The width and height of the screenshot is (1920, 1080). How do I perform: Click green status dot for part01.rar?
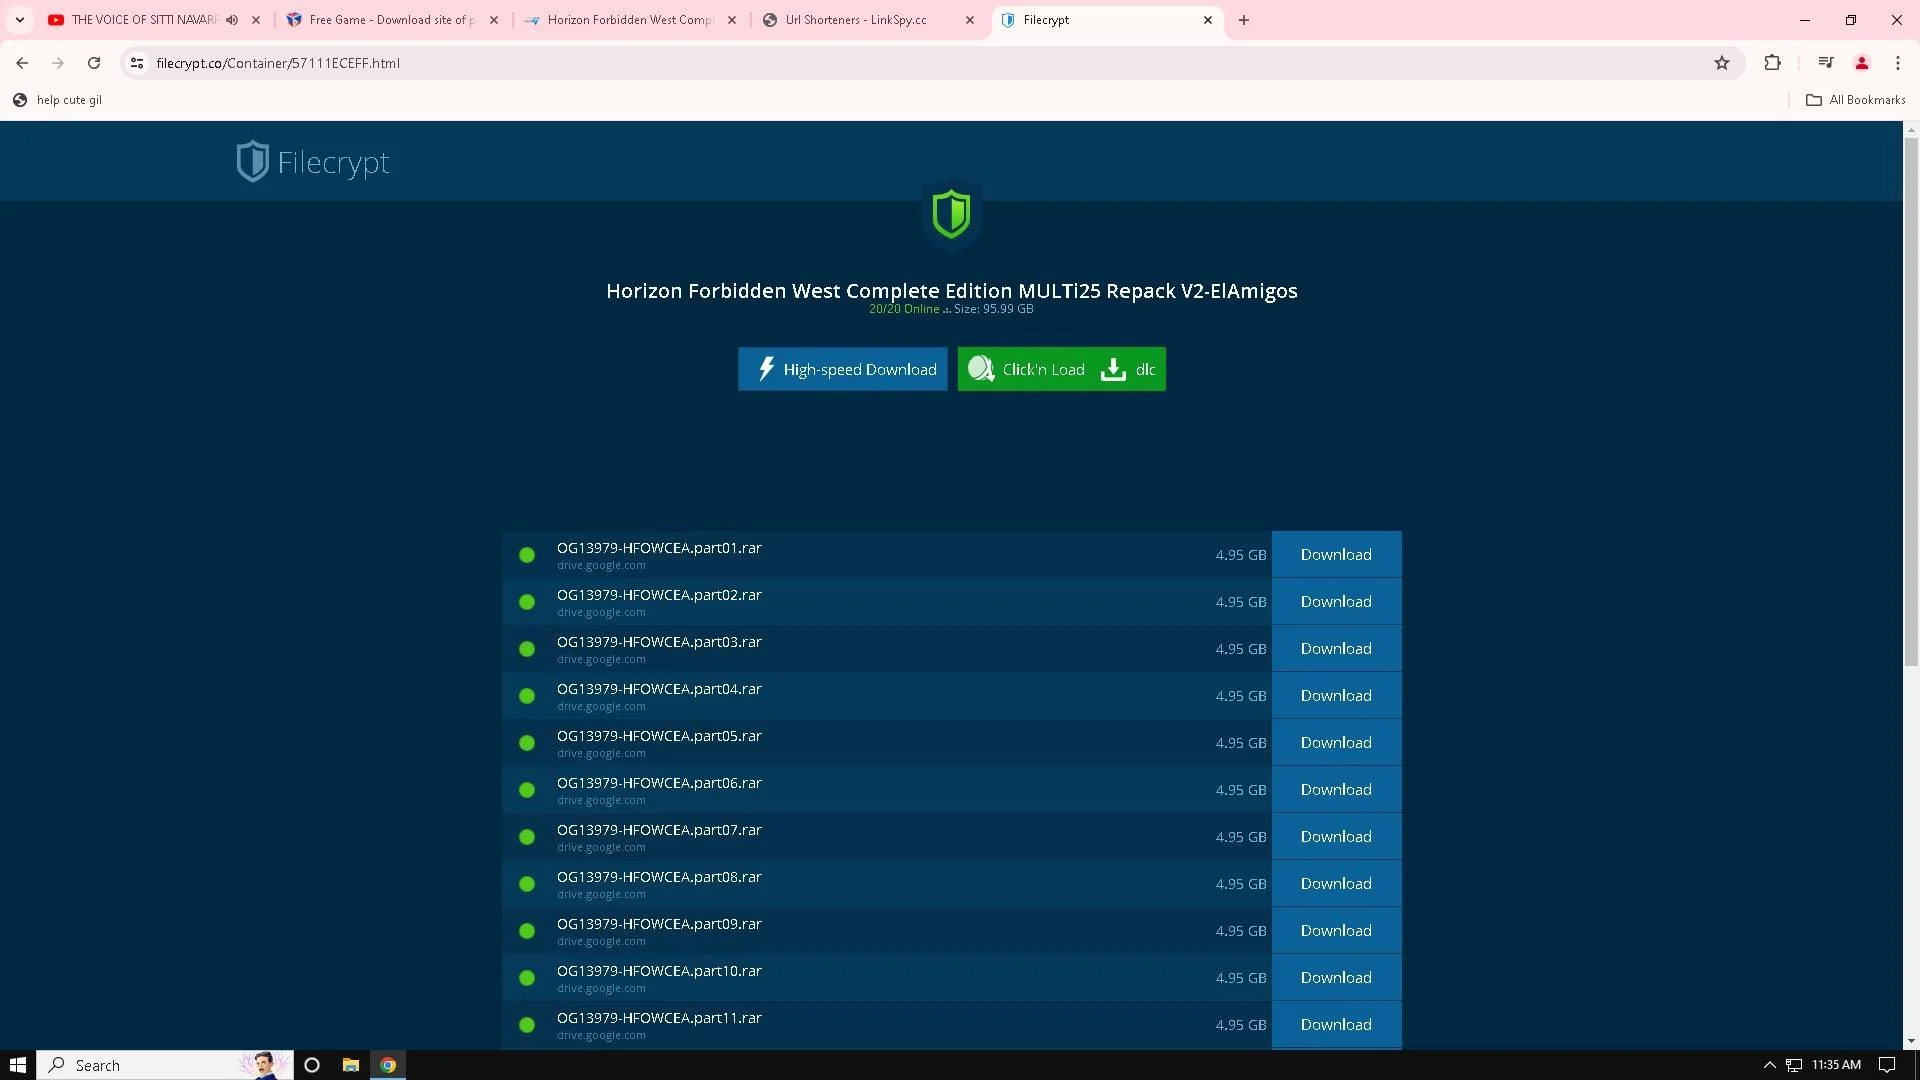(527, 555)
